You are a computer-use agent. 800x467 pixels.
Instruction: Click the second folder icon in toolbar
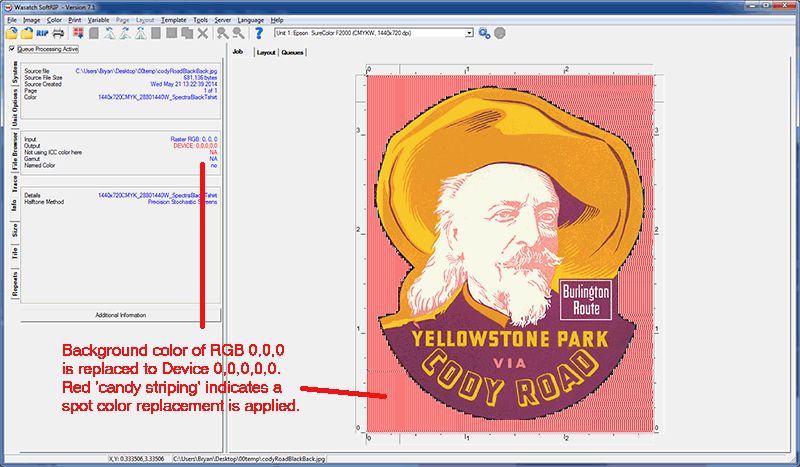[x=27, y=33]
